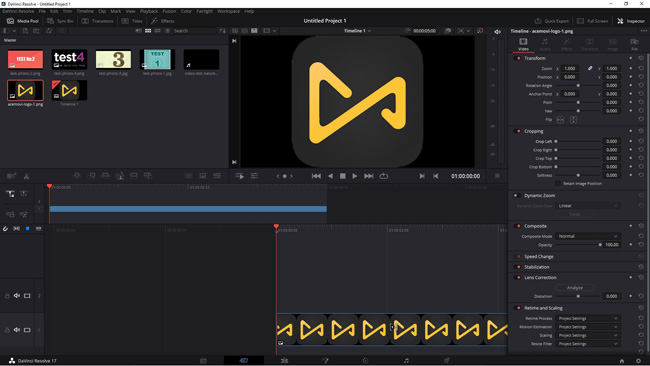This screenshot has width=650, height=366.
Task: Open project settings gear in bottom right
Action: coord(638,361)
